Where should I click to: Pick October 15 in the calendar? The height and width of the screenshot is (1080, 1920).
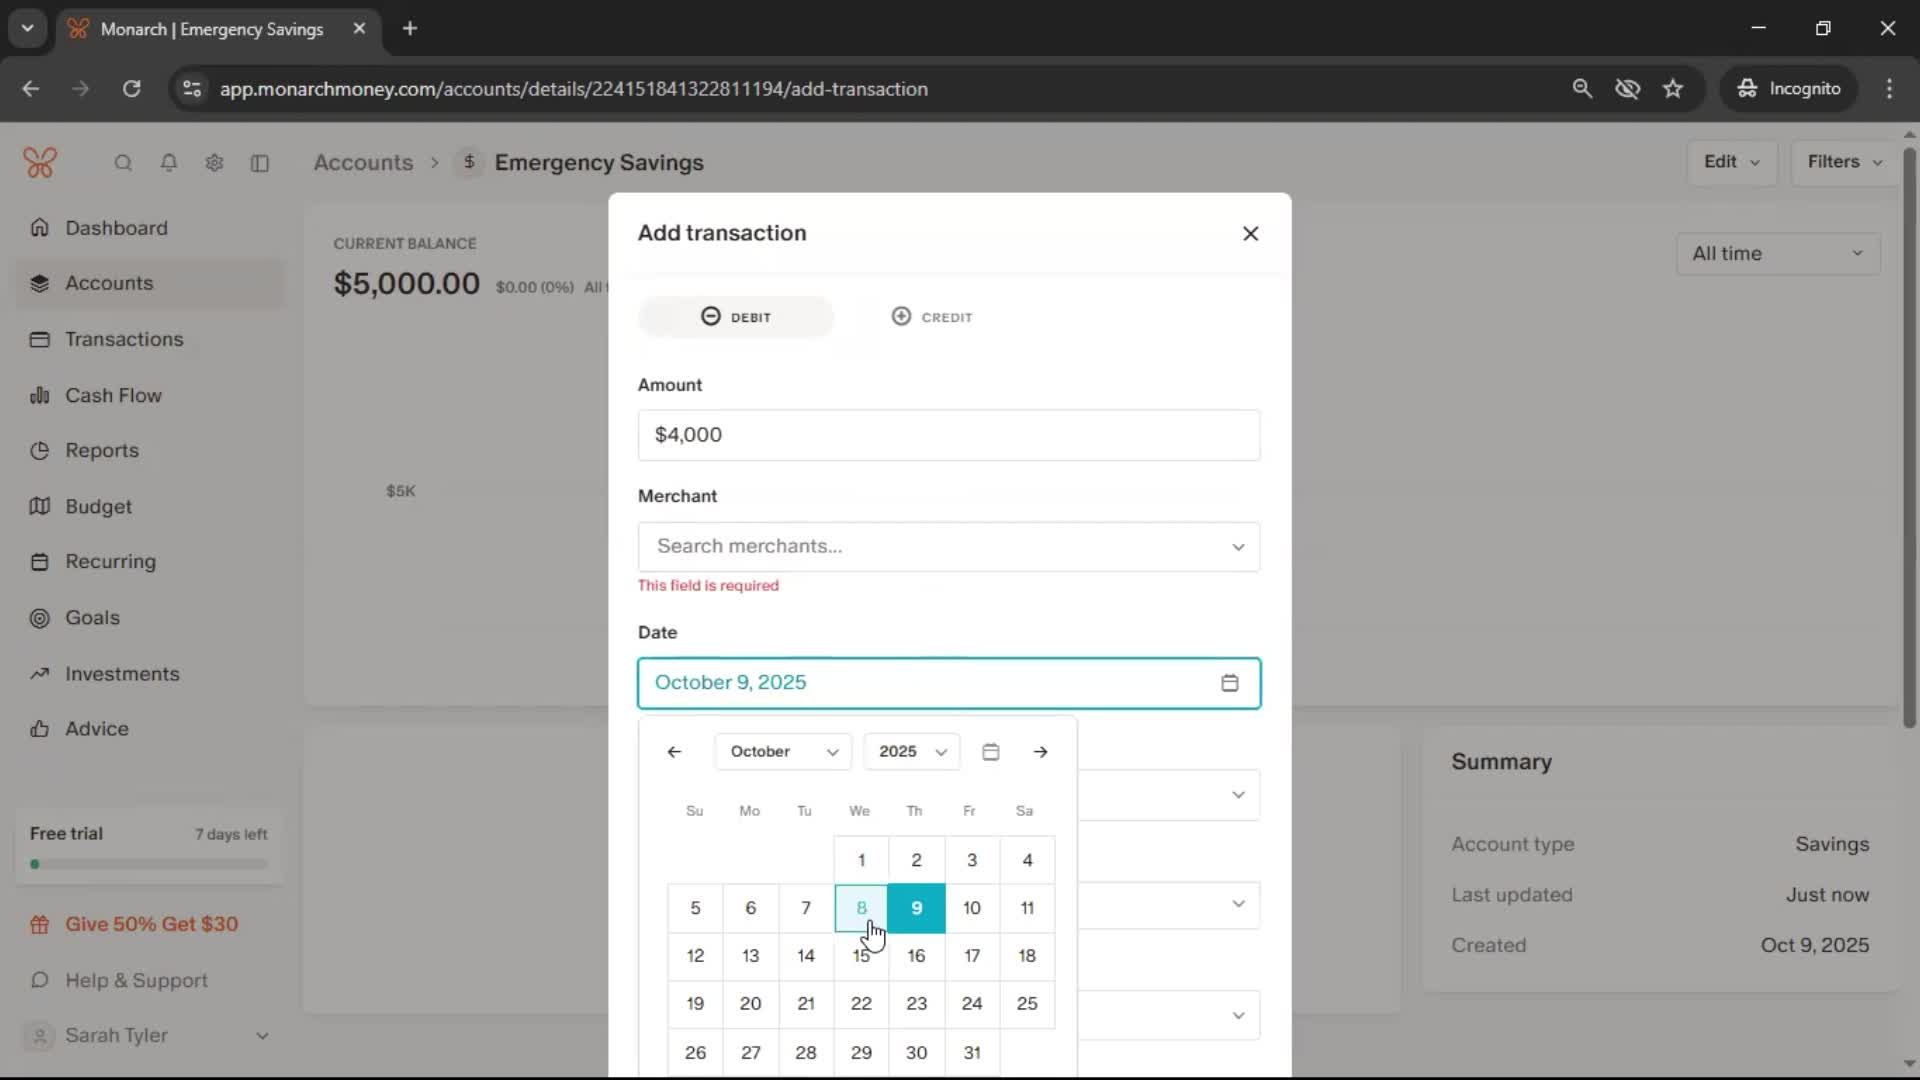click(860, 956)
